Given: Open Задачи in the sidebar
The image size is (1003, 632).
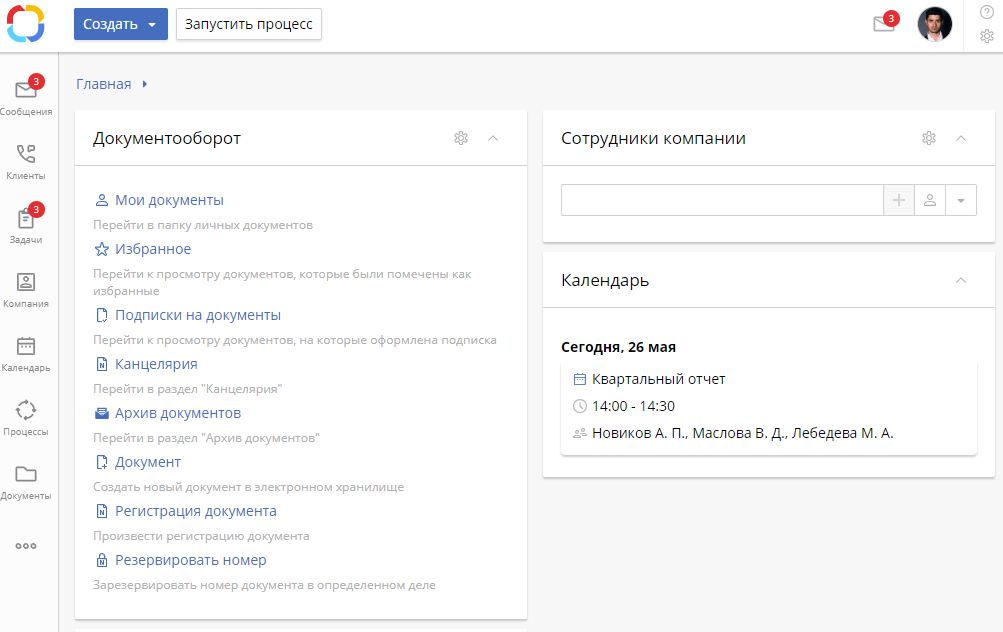Looking at the screenshot, I should (26, 225).
